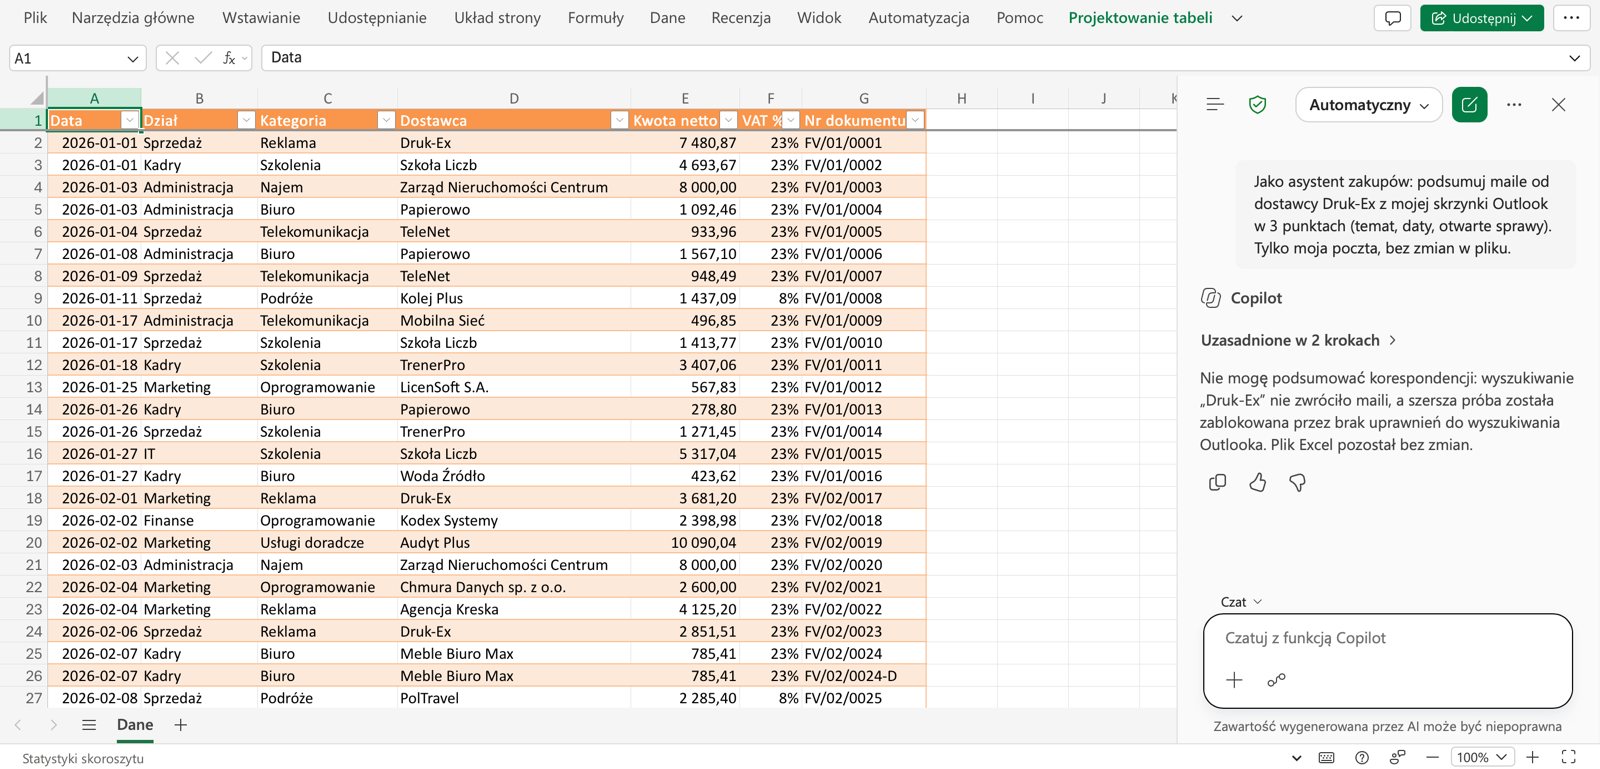Expand the formula bar
1600x769 pixels.
click(x=1574, y=58)
